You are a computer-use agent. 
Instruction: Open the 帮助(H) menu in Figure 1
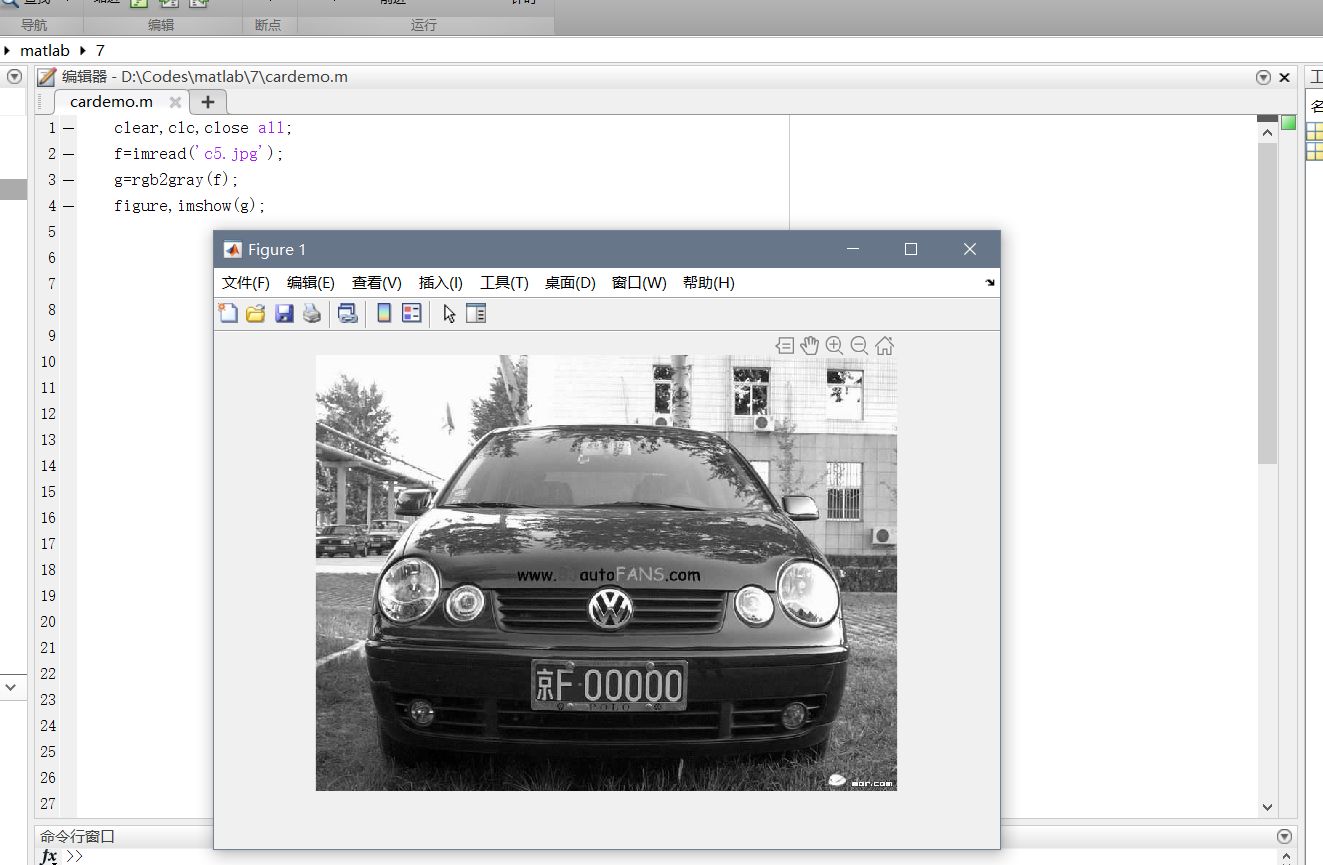coord(709,283)
